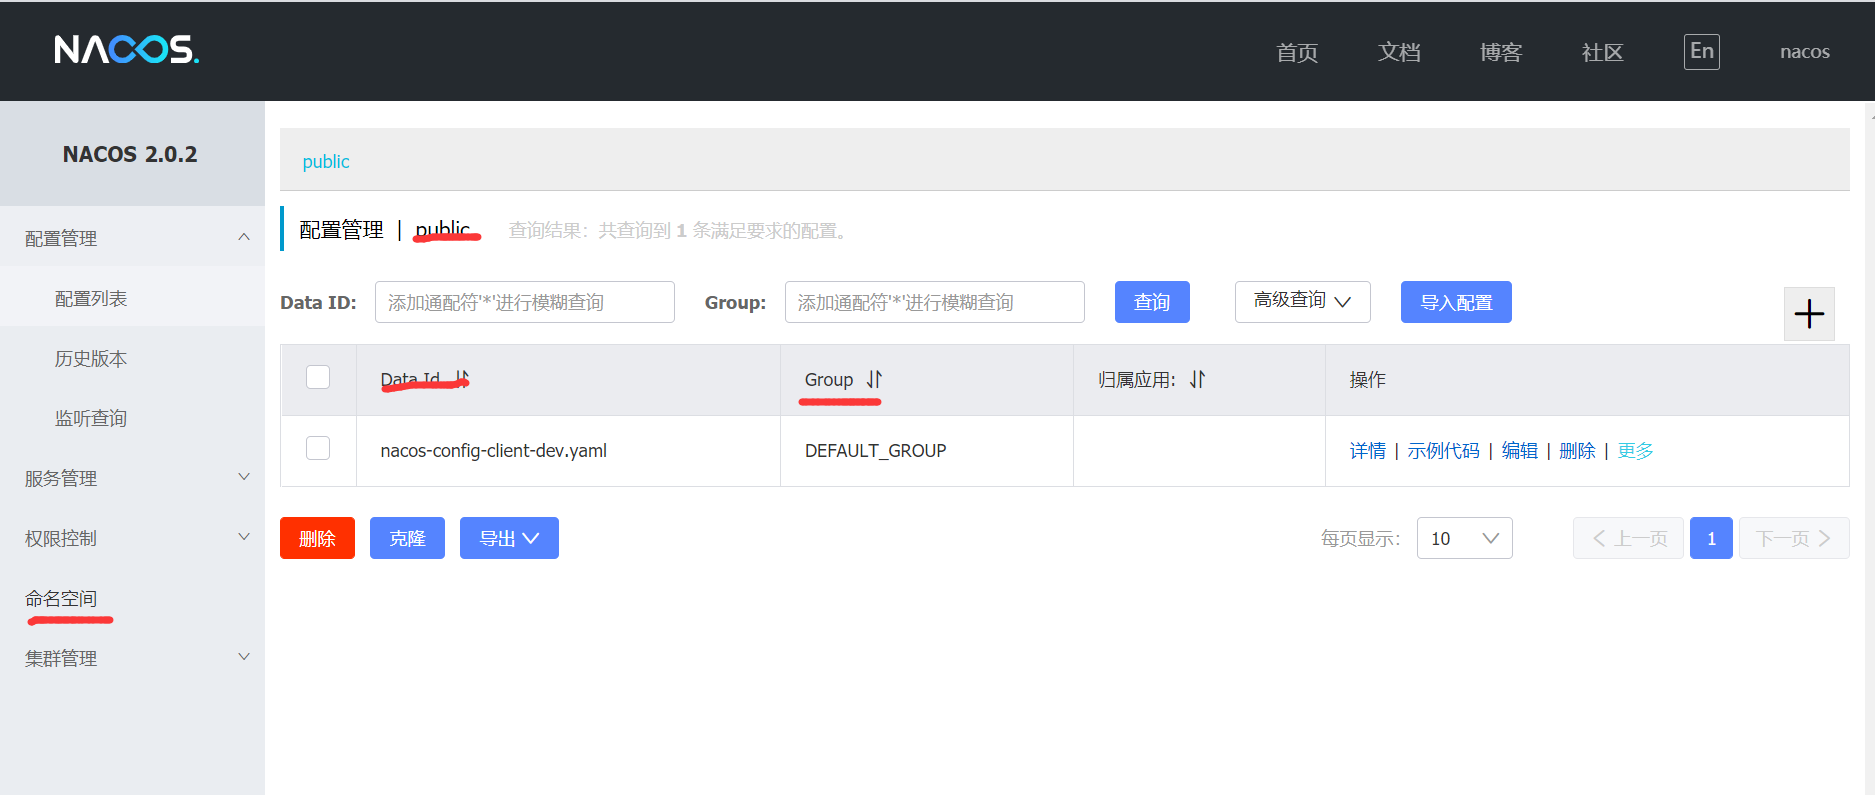Click the plus icon to create configuration

pos(1809,314)
